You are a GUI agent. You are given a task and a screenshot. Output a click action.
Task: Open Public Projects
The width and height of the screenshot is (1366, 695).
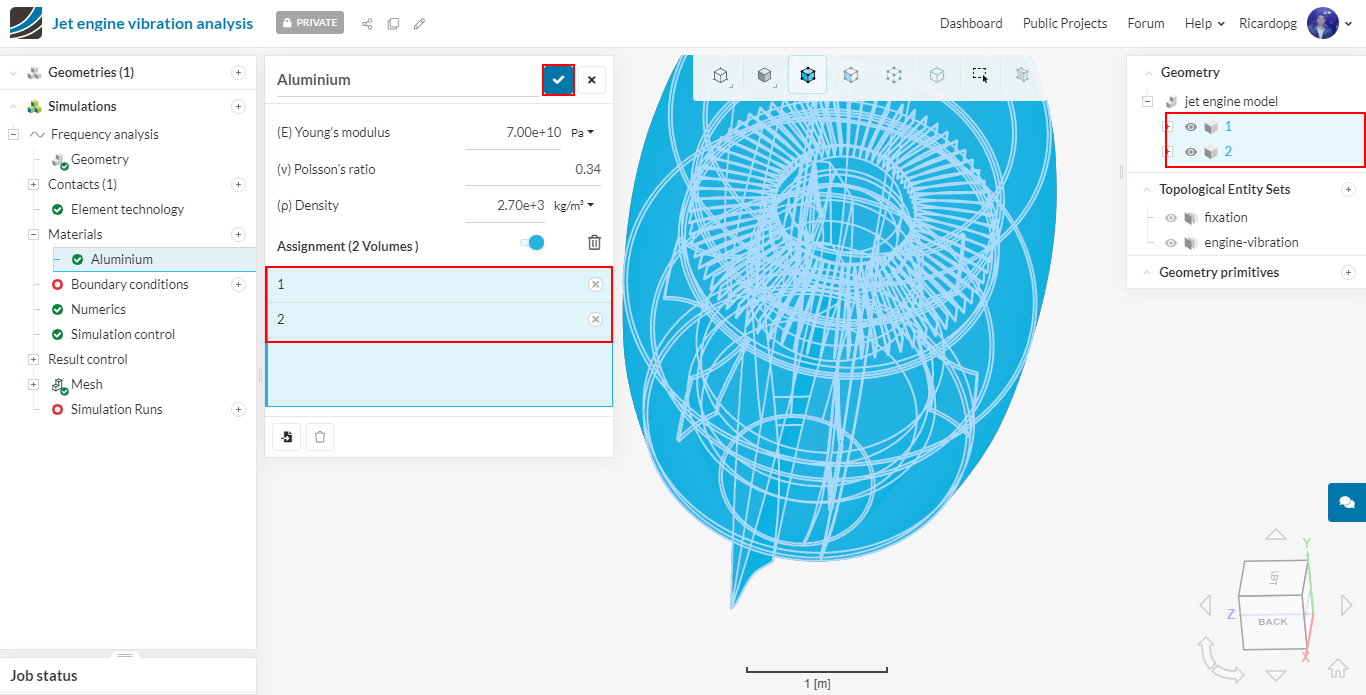1065,23
